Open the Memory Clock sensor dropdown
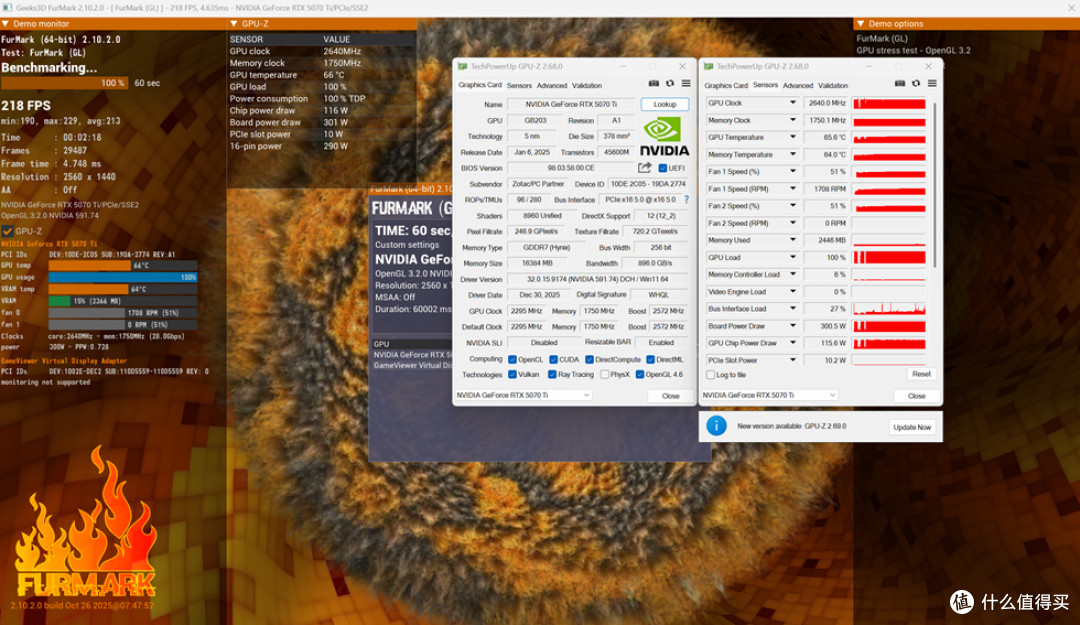Viewport: 1080px width, 625px height. tap(793, 120)
